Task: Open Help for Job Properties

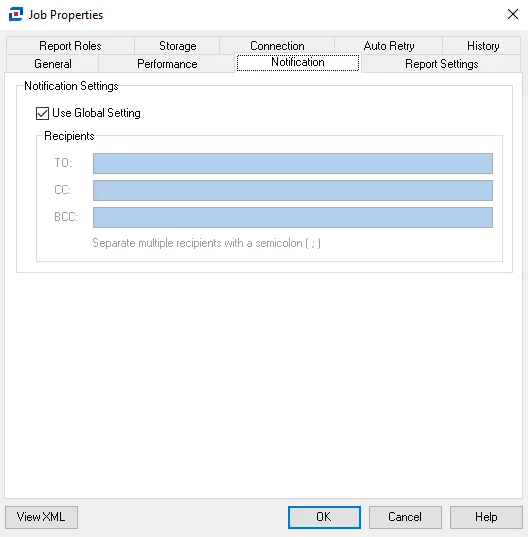Action: tap(486, 517)
